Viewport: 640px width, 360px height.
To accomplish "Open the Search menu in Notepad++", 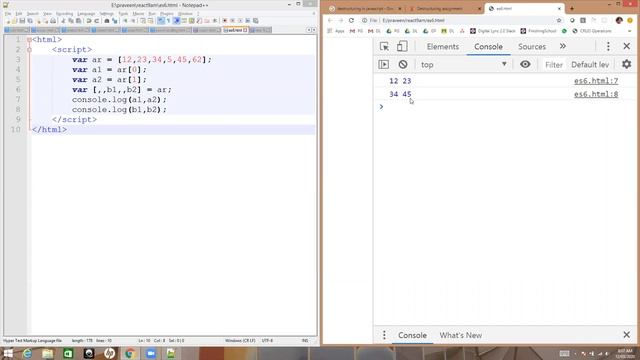I will point(32,13).
